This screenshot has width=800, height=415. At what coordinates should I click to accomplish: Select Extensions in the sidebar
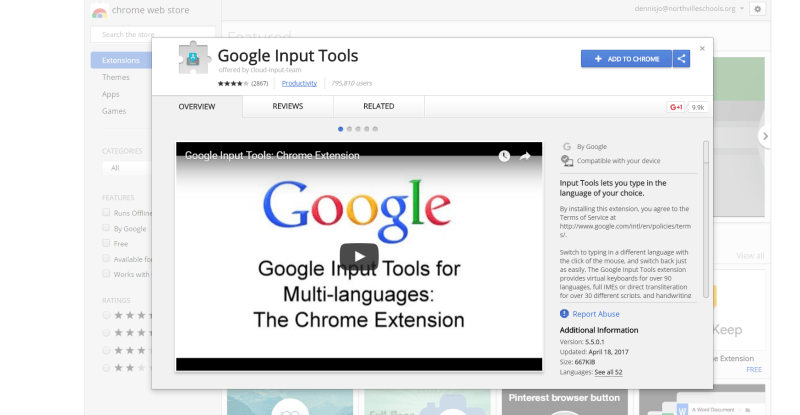click(121, 60)
